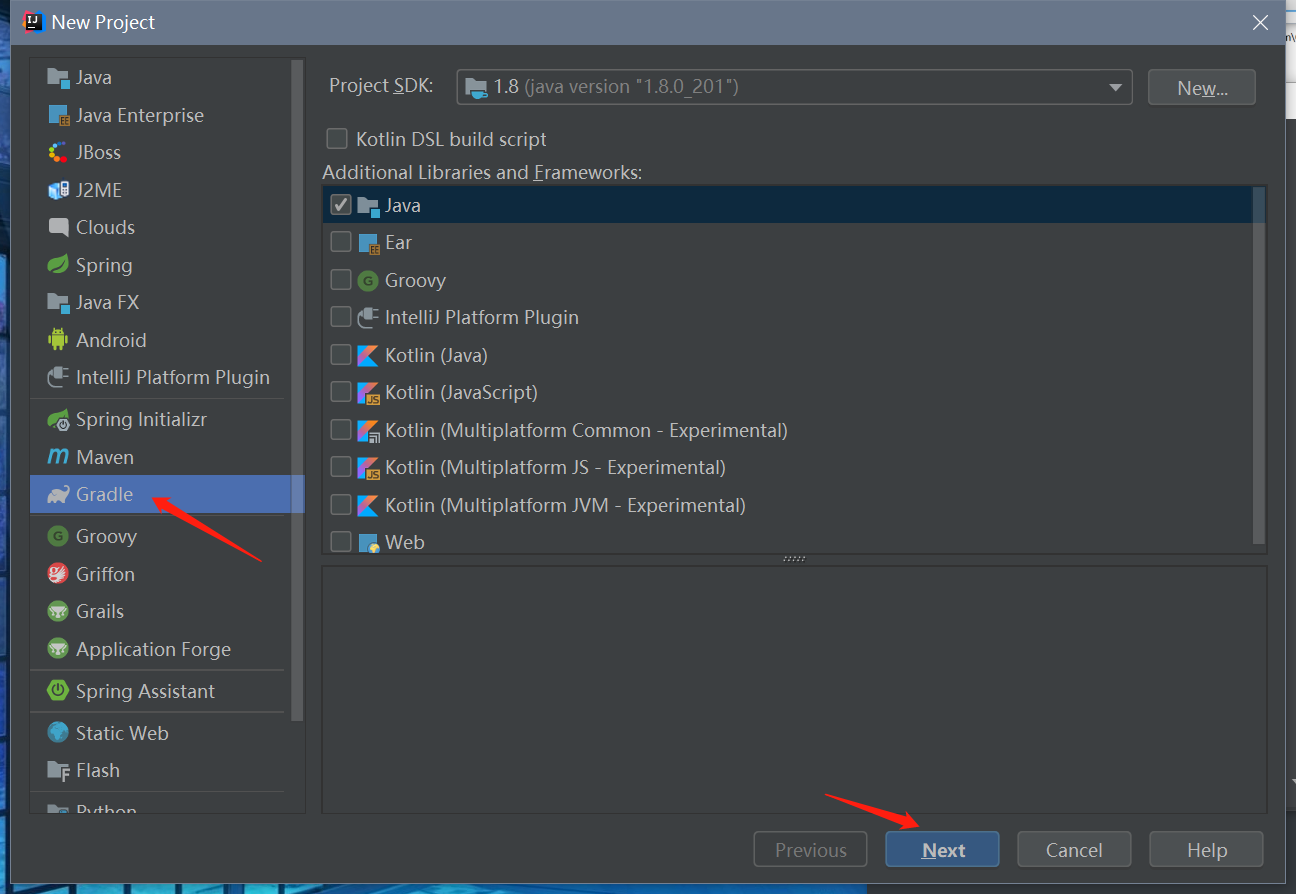Check the Kotlin (Java) checkbox

pos(341,355)
